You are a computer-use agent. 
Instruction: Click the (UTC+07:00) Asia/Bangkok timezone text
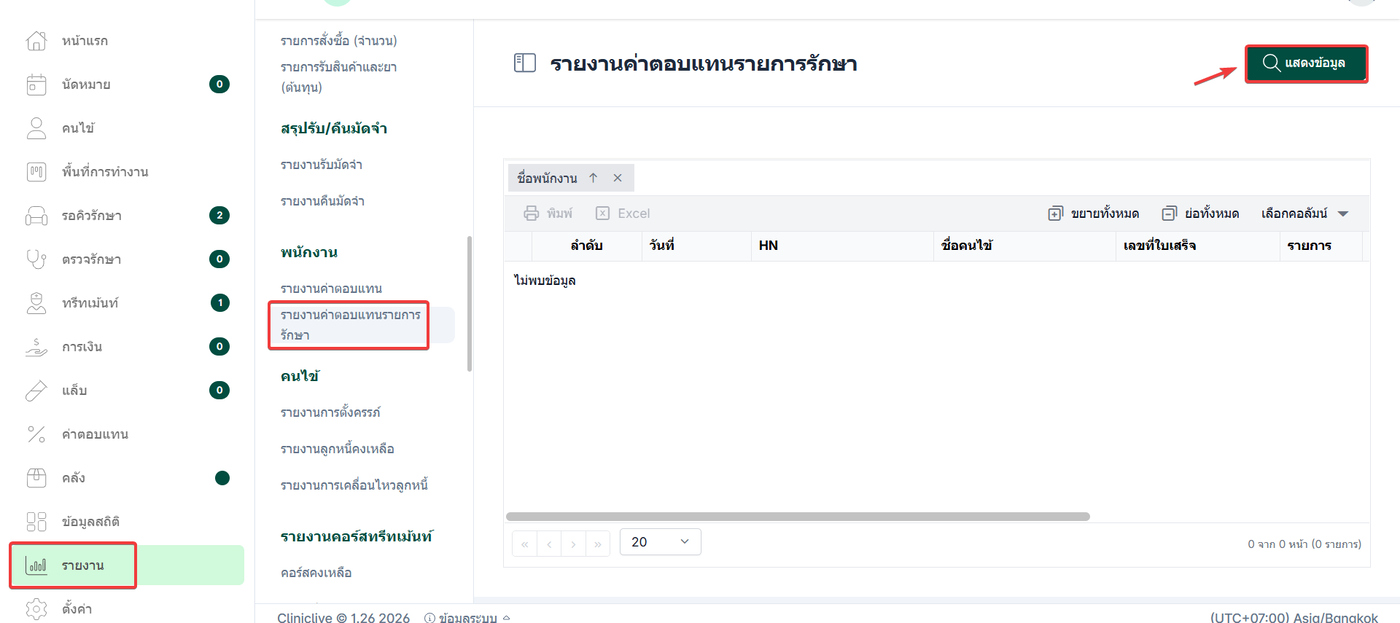tap(1294, 618)
